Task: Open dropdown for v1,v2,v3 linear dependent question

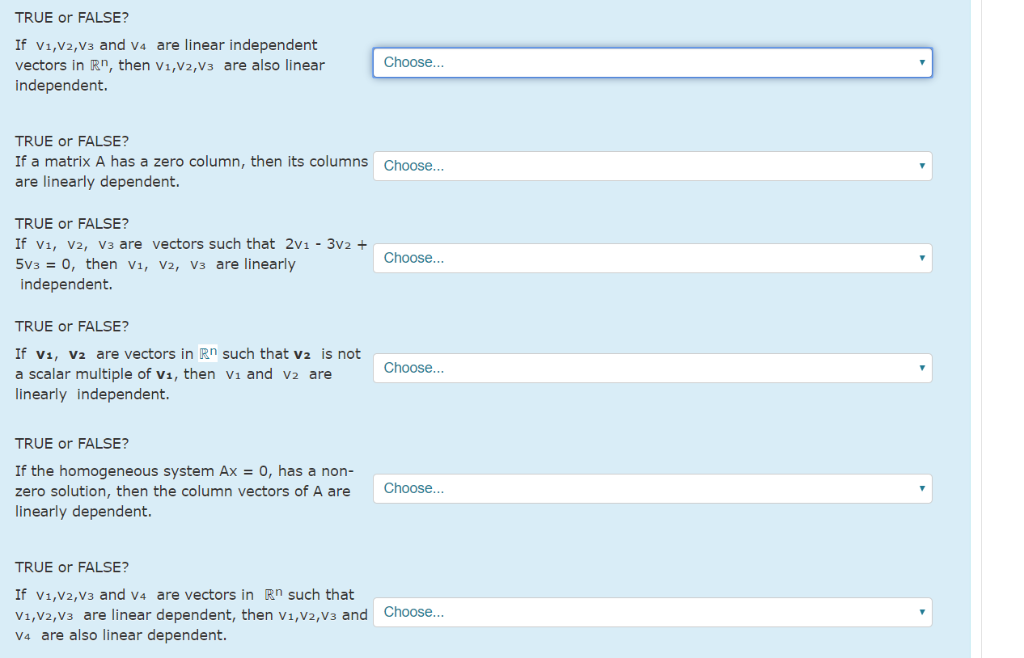Action: click(x=652, y=612)
